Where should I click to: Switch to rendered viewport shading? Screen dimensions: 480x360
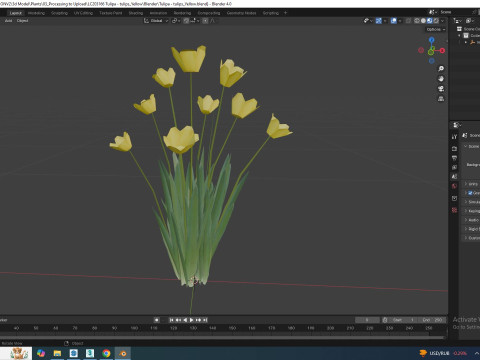coord(436,21)
